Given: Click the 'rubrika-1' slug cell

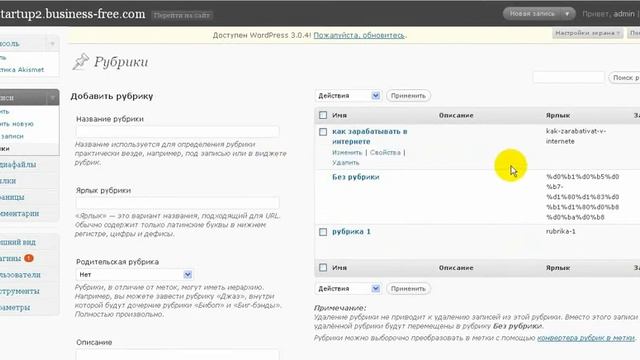Looking at the screenshot, I should pyautogui.click(x=560, y=231).
